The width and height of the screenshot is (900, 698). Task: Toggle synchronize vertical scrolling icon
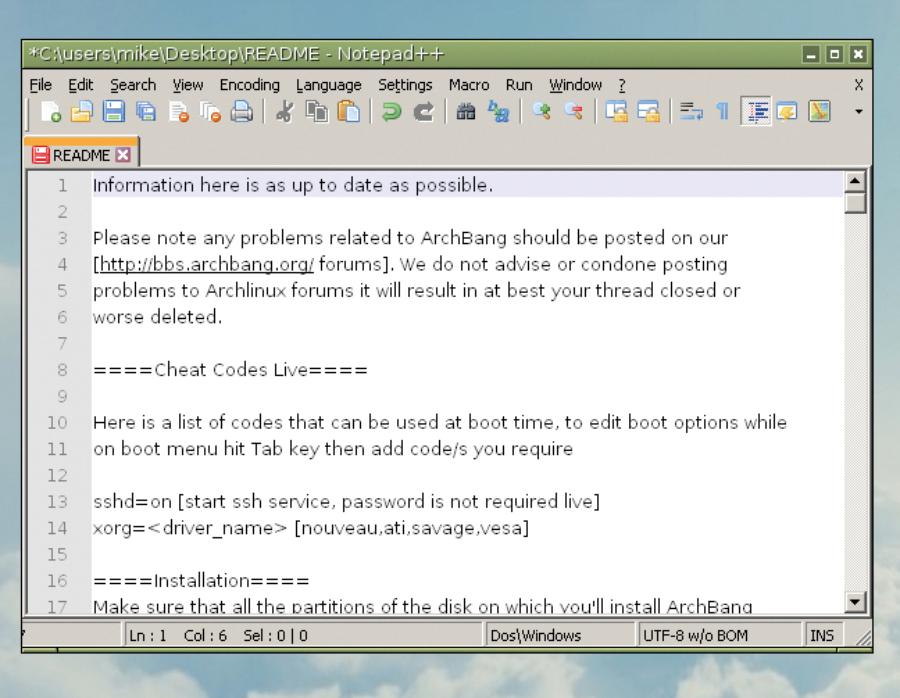616,111
